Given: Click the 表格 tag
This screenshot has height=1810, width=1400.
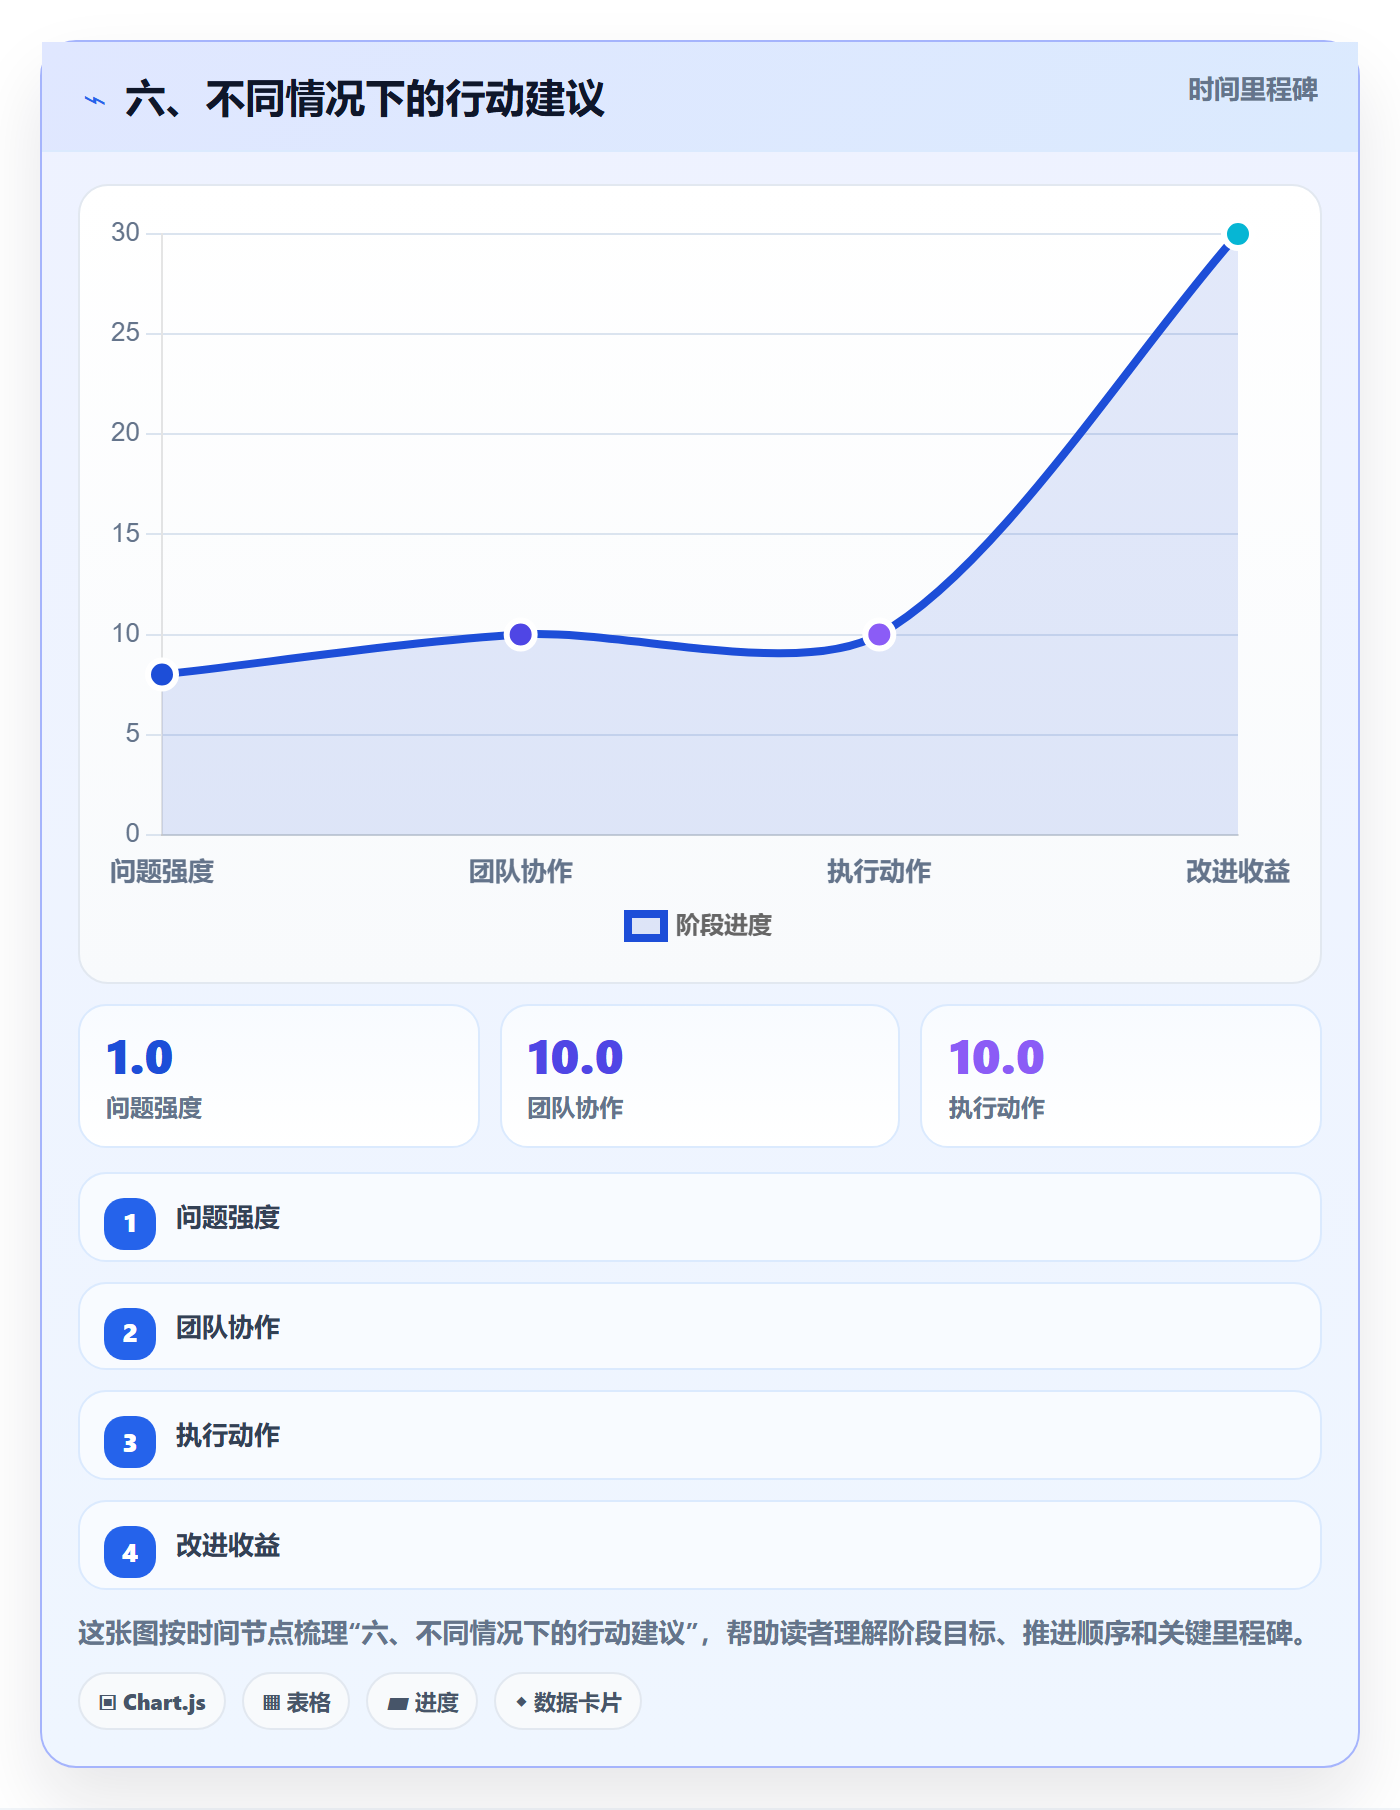Looking at the screenshot, I should click(296, 1701).
